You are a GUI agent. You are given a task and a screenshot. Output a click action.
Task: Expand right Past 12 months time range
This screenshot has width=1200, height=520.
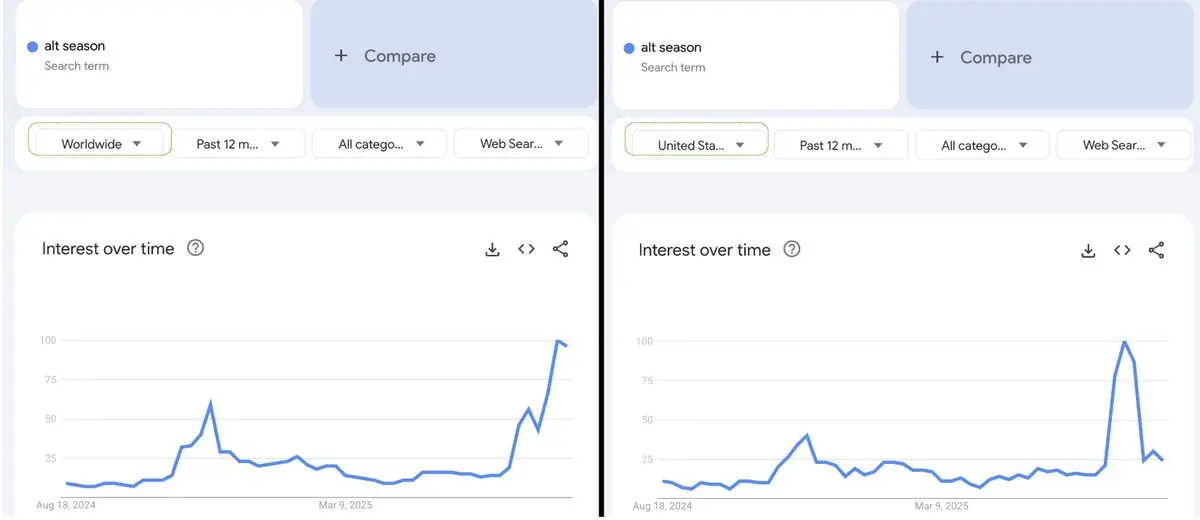841,145
